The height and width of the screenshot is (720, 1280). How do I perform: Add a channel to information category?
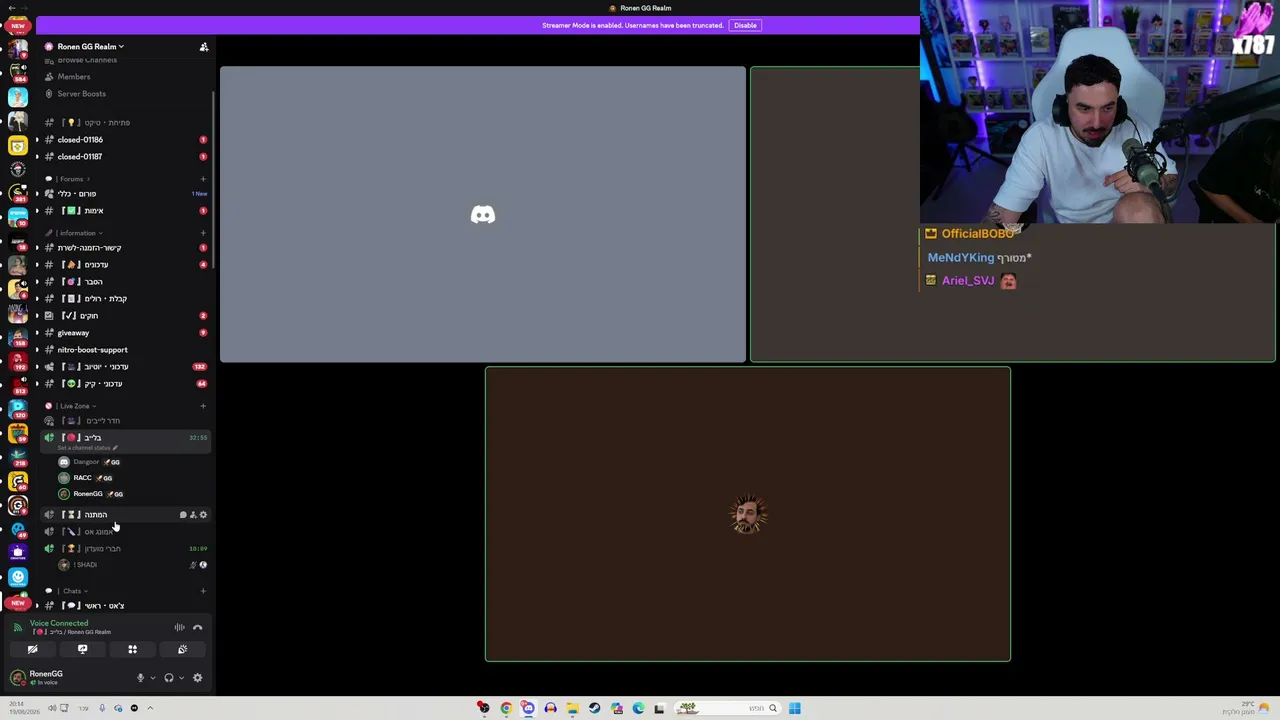pyautogui.click(x=203, y=233)
